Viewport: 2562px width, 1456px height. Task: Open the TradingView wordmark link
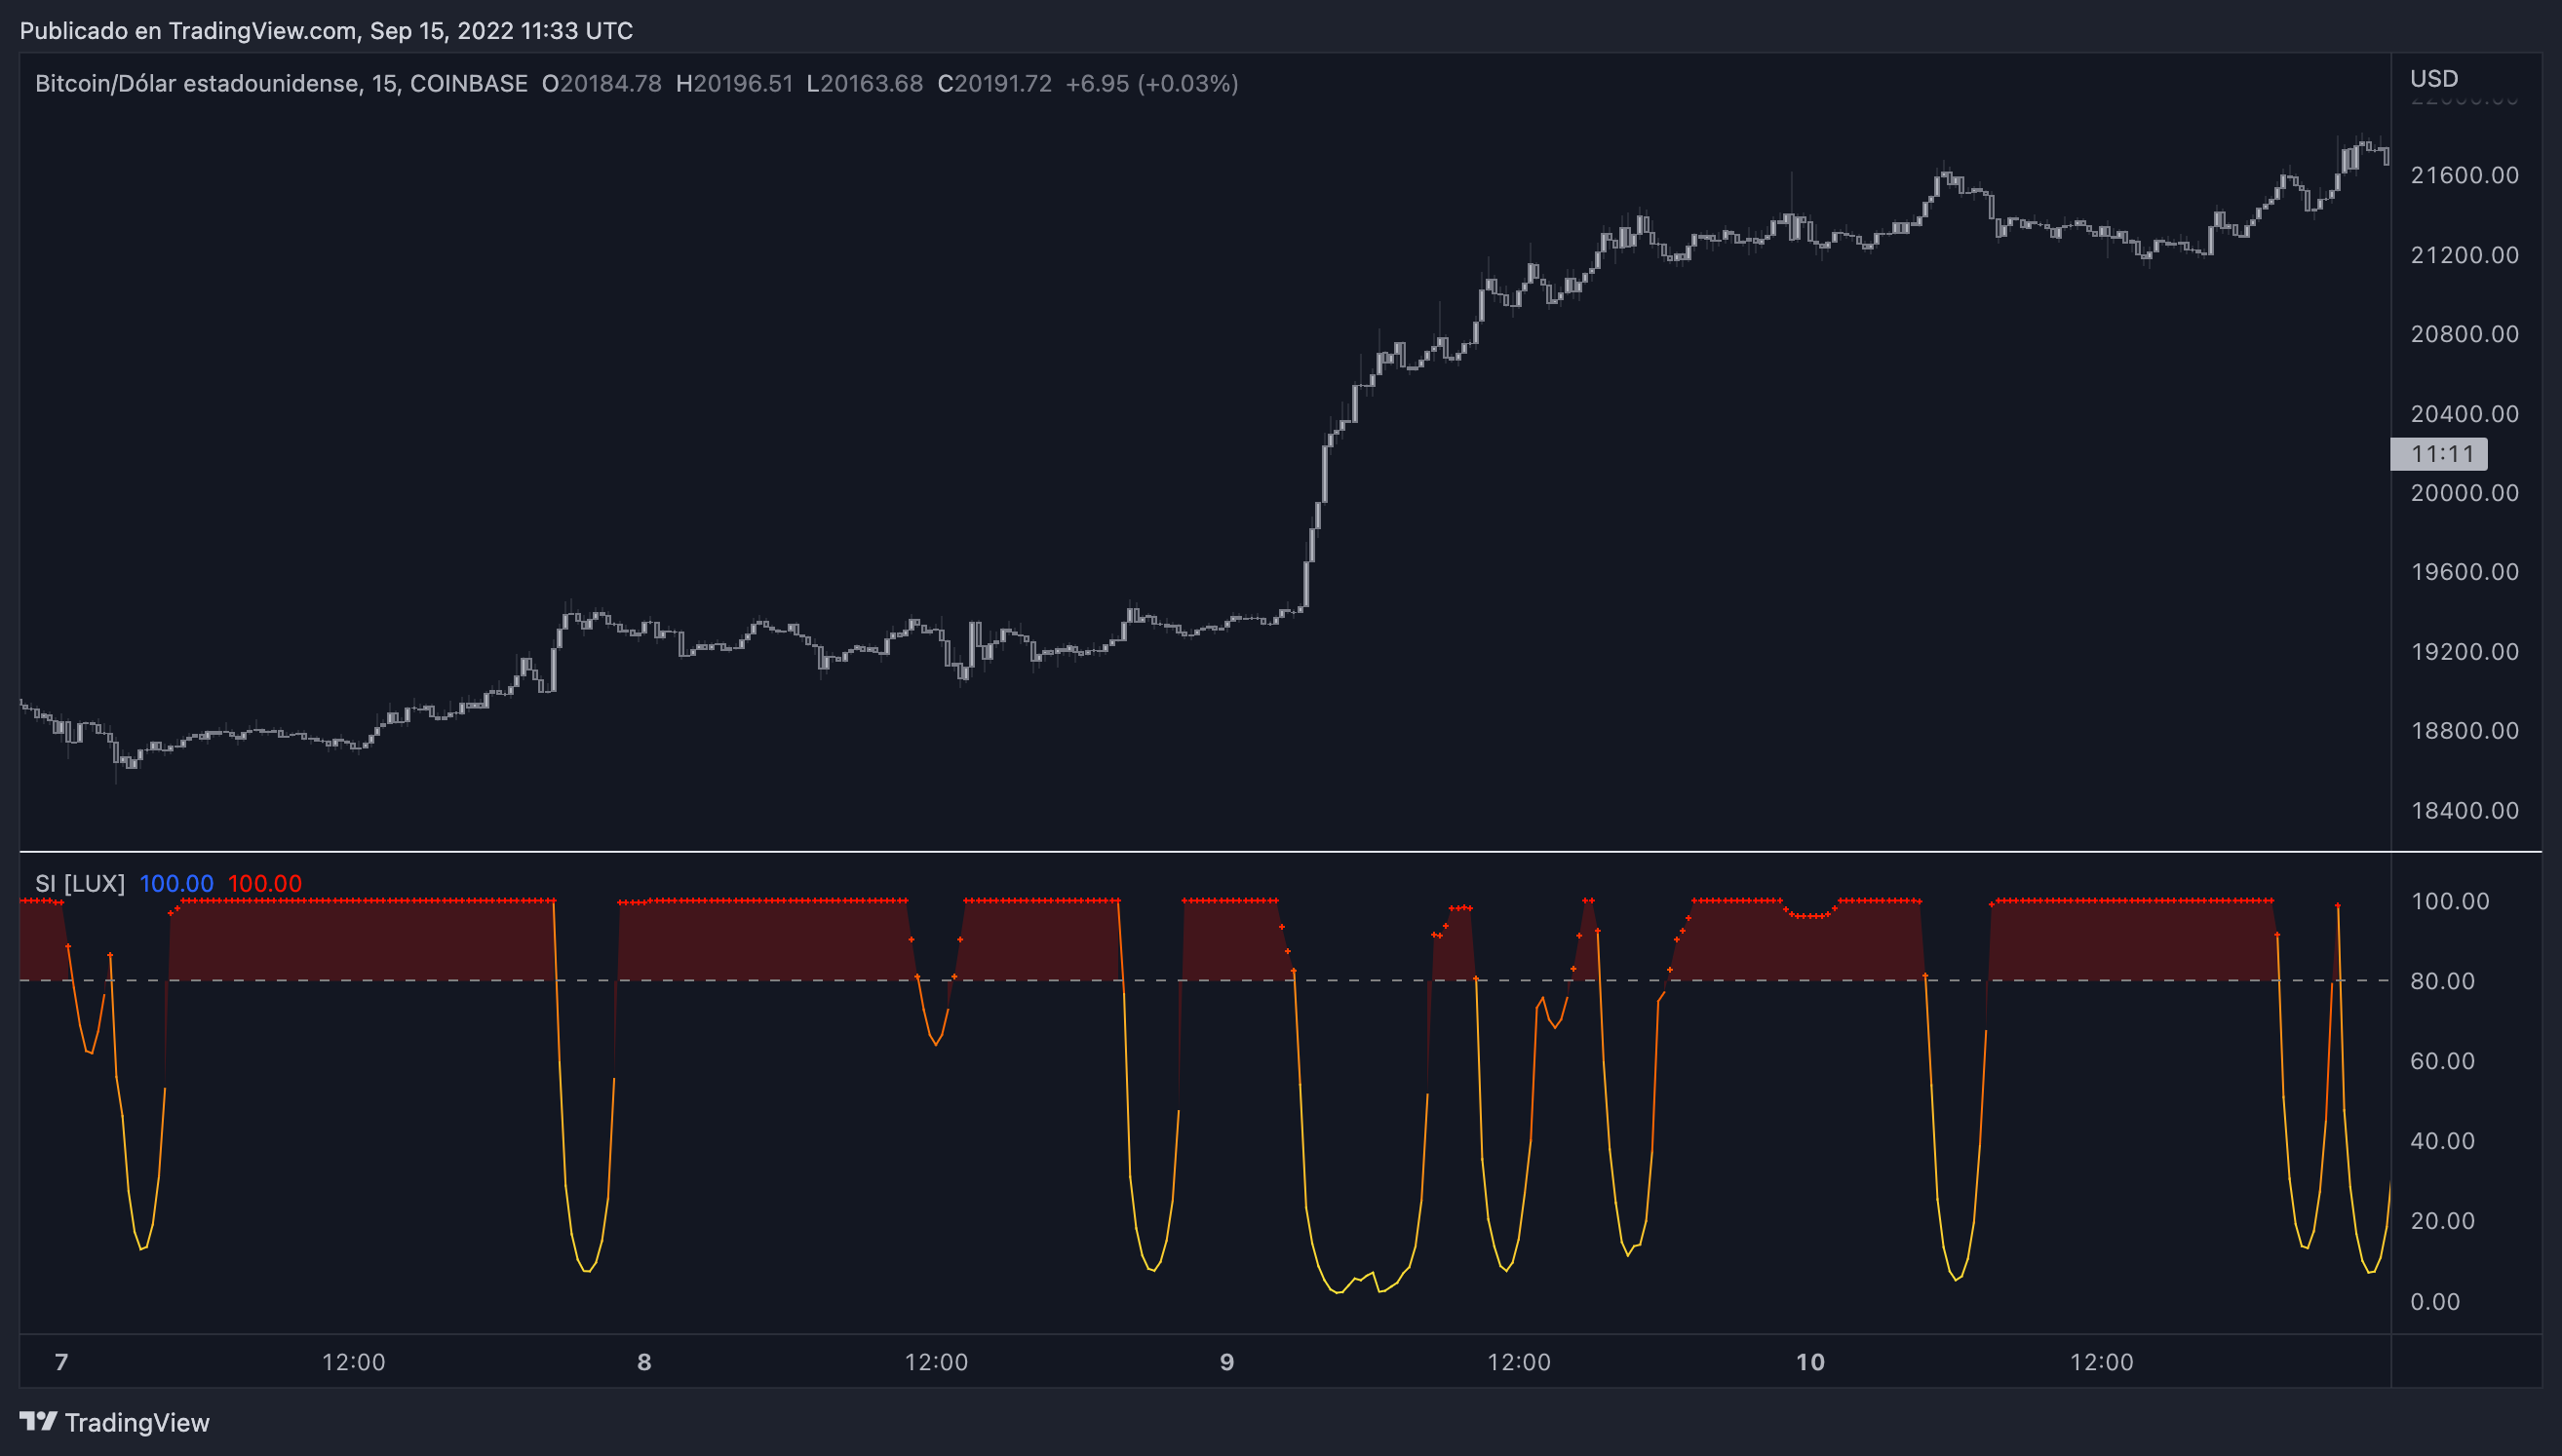point(137,1422)
